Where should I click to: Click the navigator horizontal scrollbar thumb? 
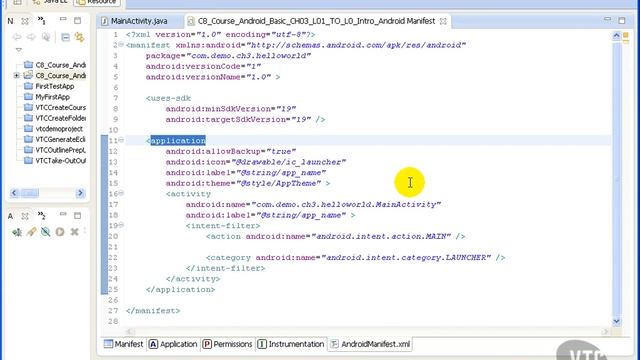(x=30, y=193)
